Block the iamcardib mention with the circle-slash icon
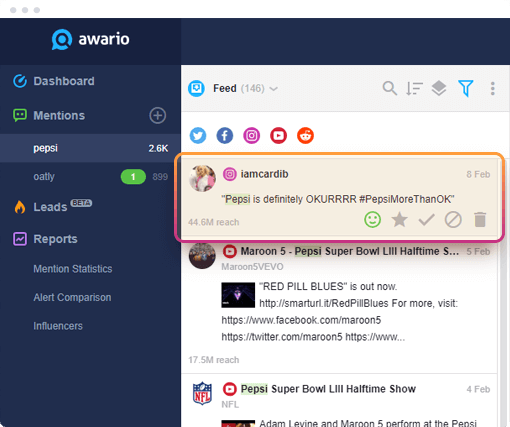This screenshot has width=510, height=427. coord(453,220)
